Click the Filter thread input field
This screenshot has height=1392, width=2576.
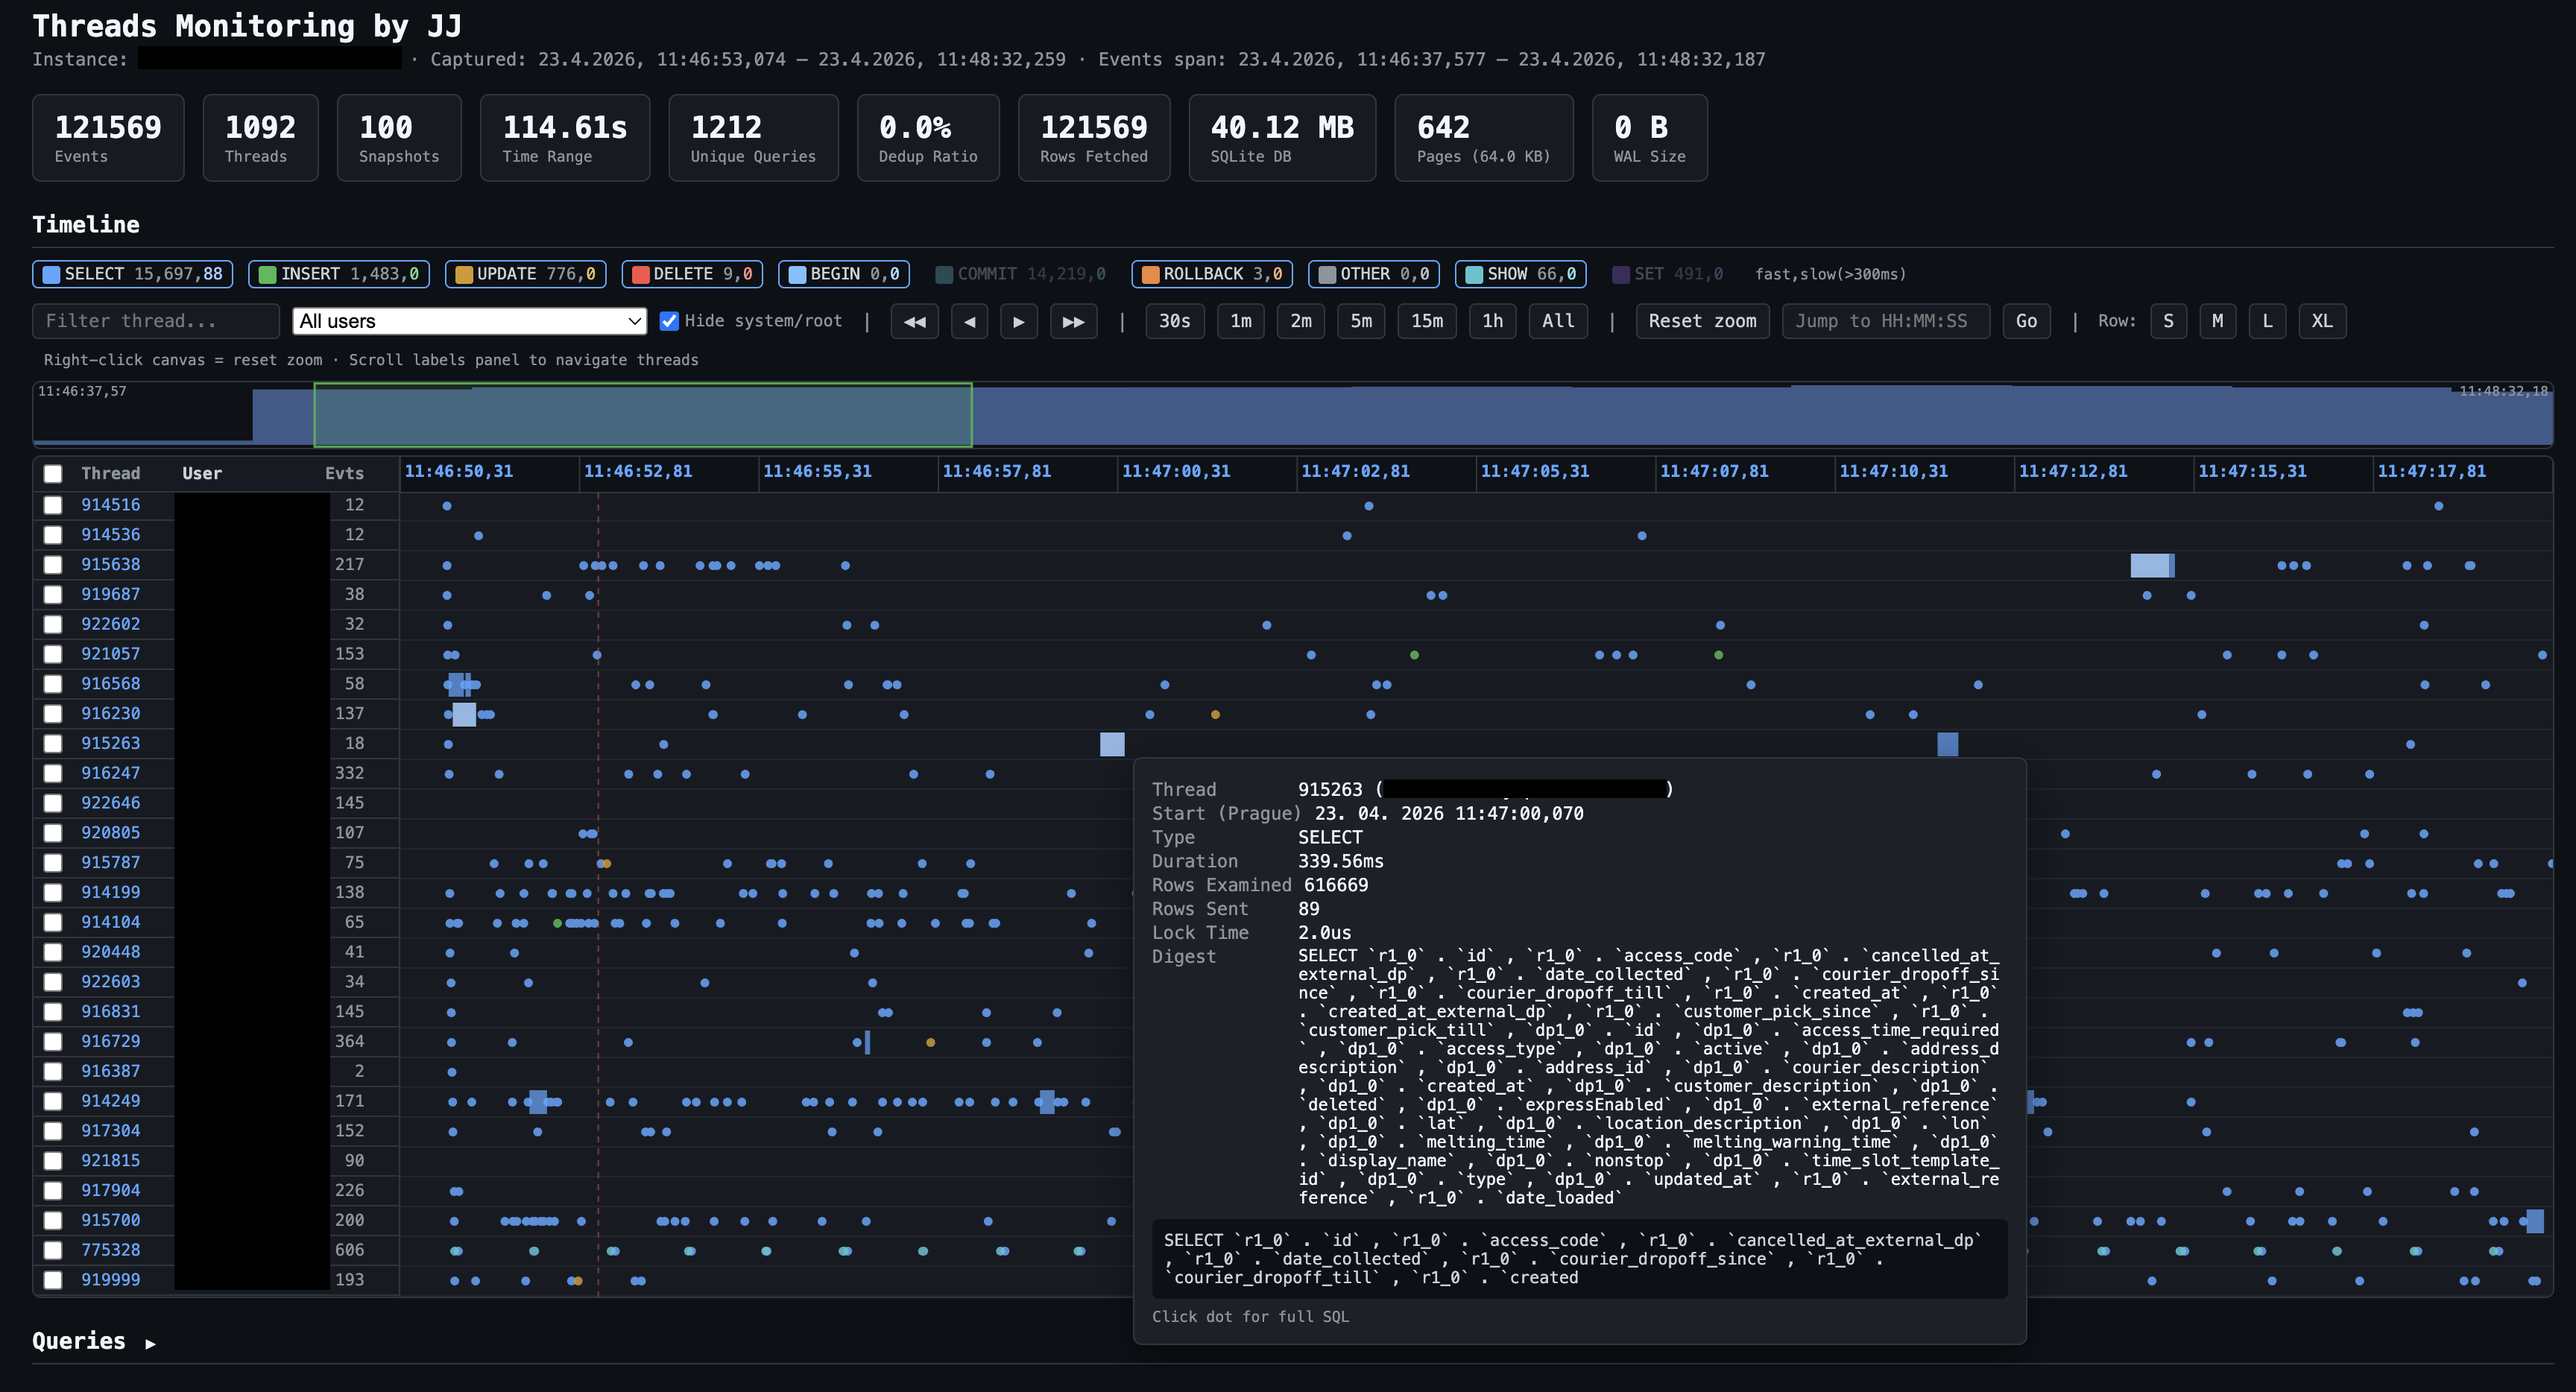tap(155, 320)
